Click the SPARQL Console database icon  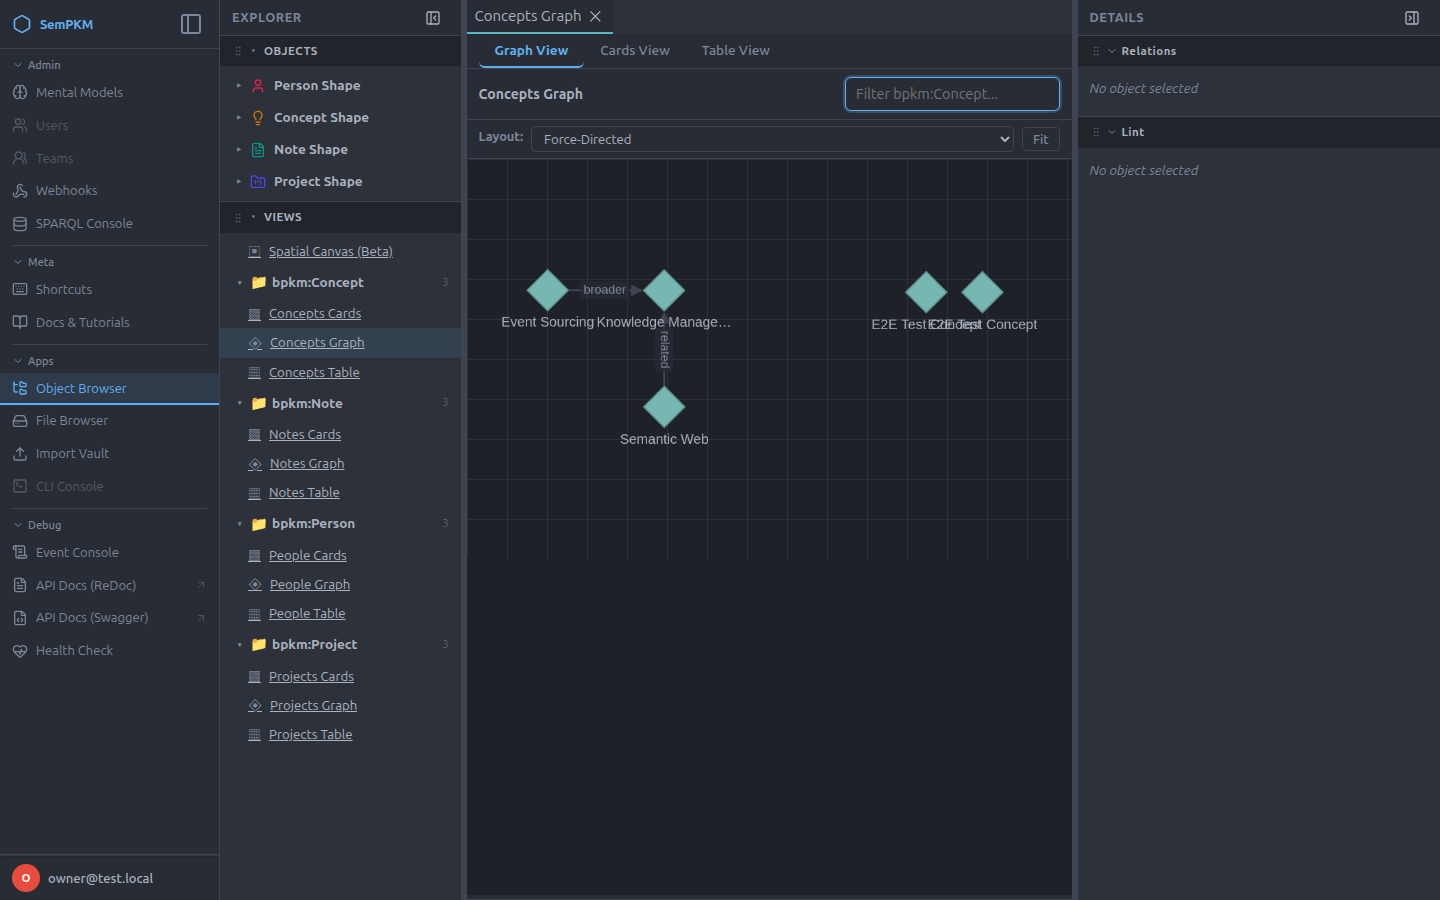[x=20, y=224]
